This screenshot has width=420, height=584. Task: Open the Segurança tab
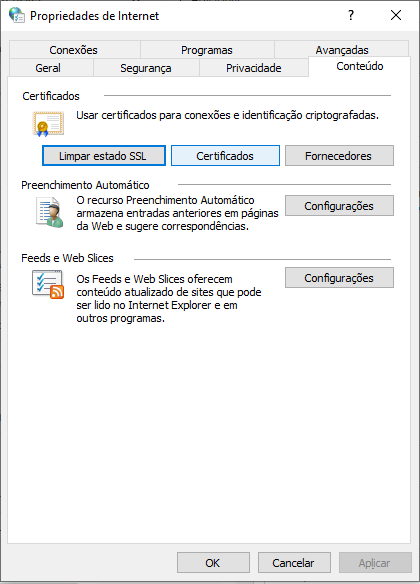tap(146, 68)
